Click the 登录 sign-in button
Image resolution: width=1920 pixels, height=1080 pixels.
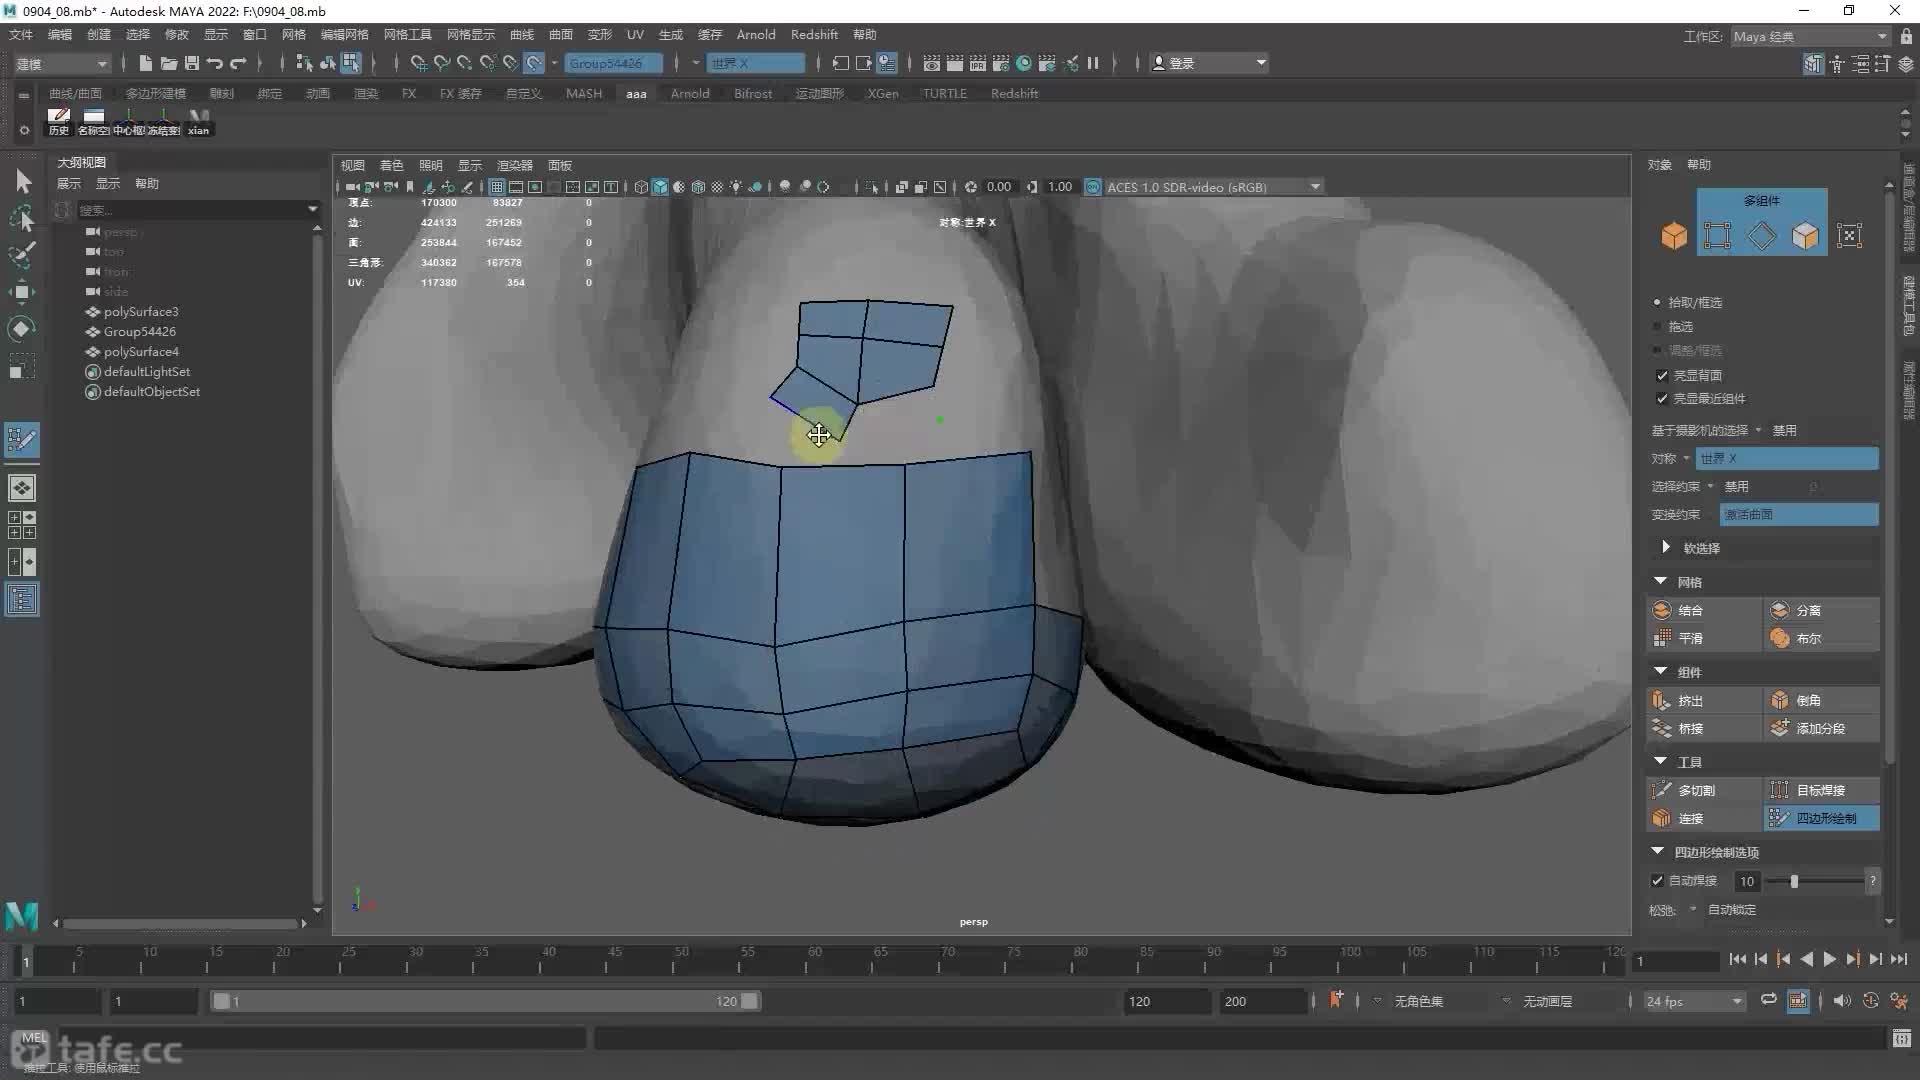click(x=1208, y=63)
